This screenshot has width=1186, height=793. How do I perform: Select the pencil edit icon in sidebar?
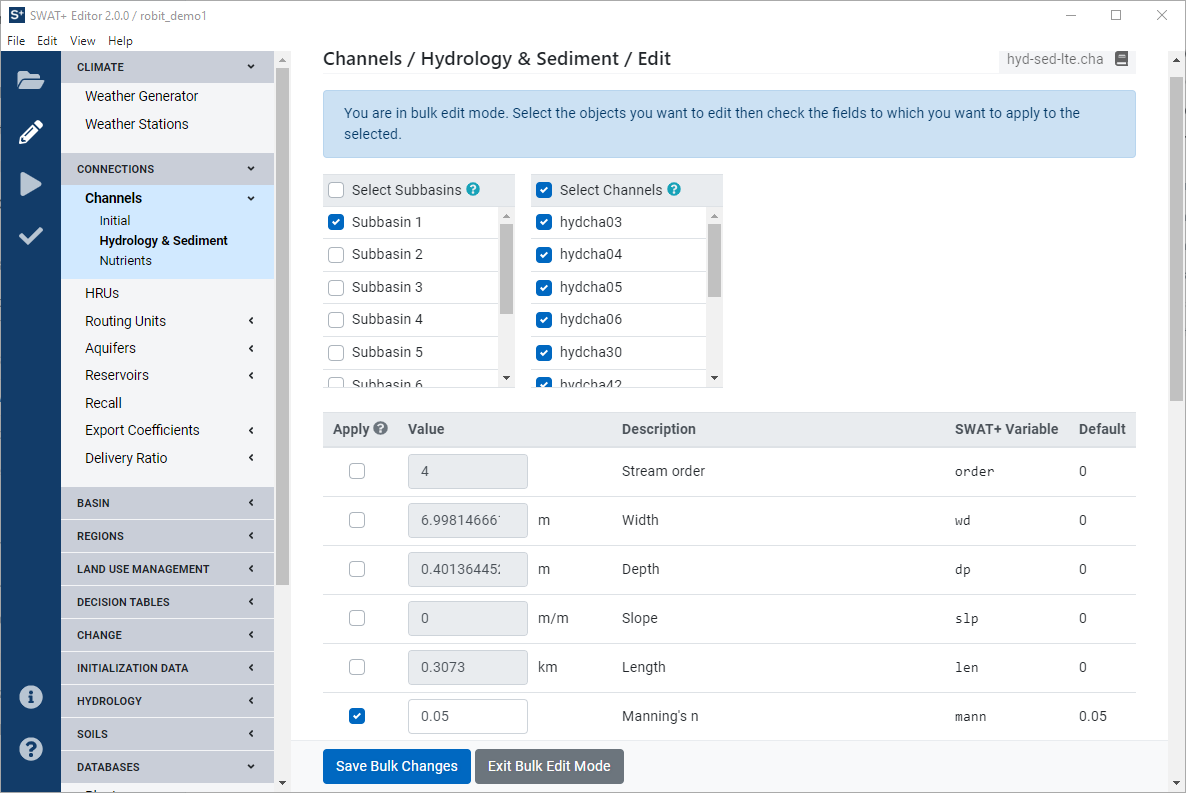pos(30,132)
